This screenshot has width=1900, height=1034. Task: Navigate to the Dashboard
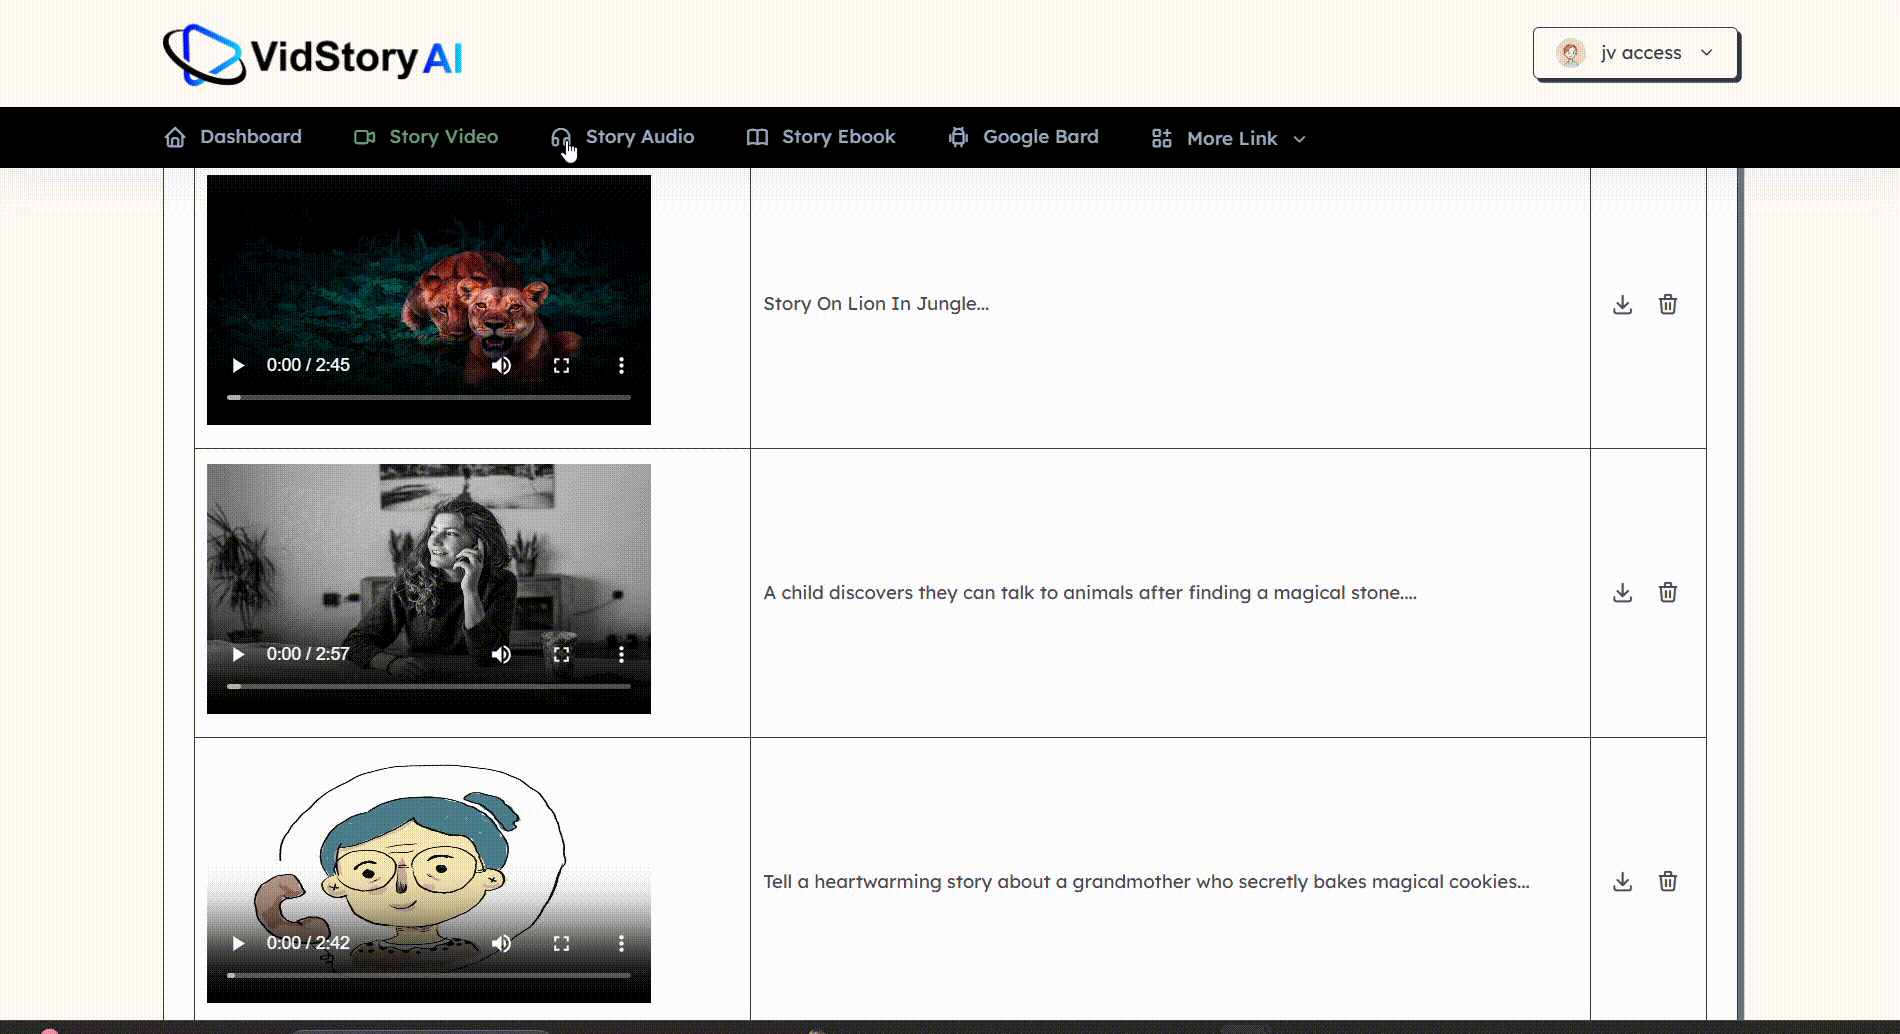tap(233, 137)
